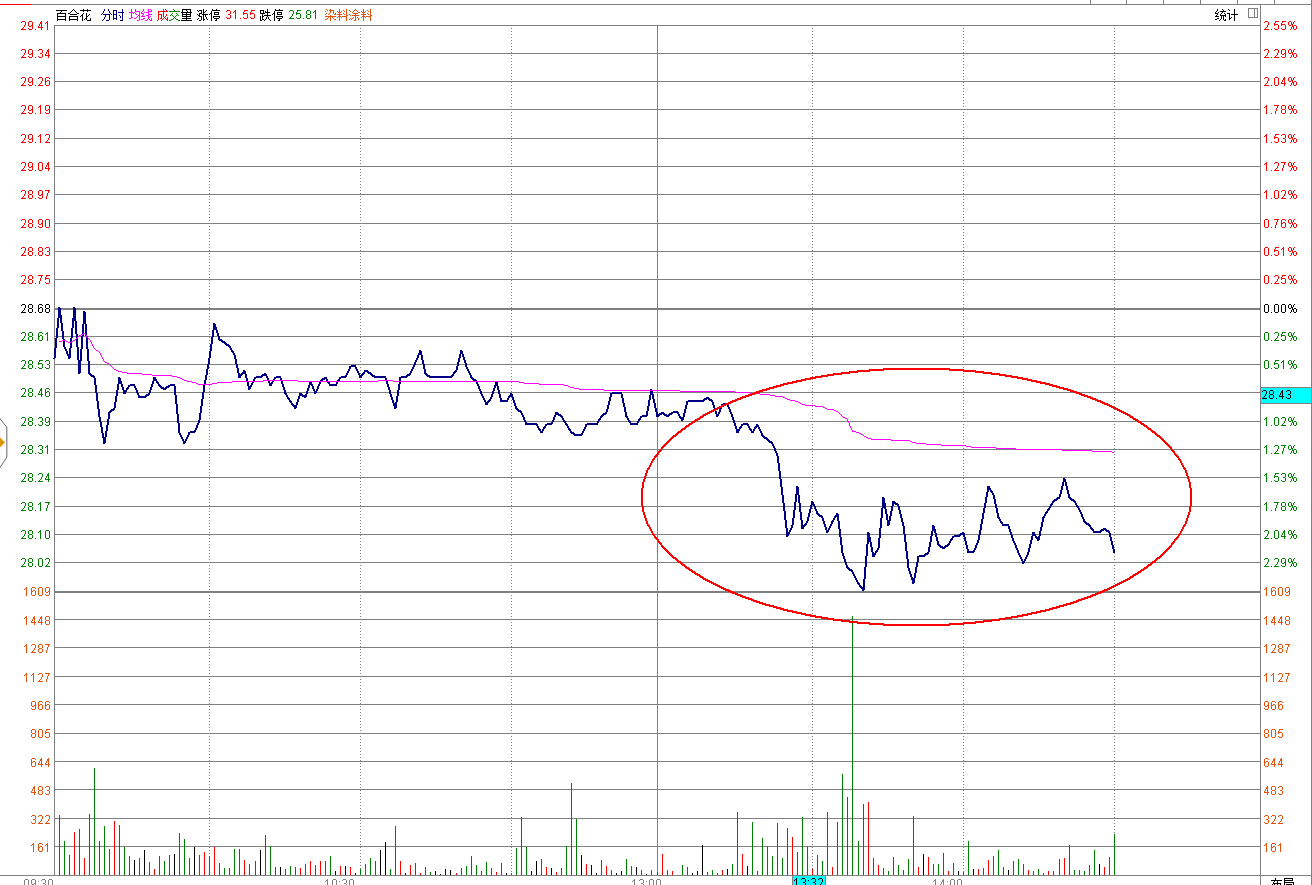Open the 统计 statistics button

click(x=1226, y=15)
